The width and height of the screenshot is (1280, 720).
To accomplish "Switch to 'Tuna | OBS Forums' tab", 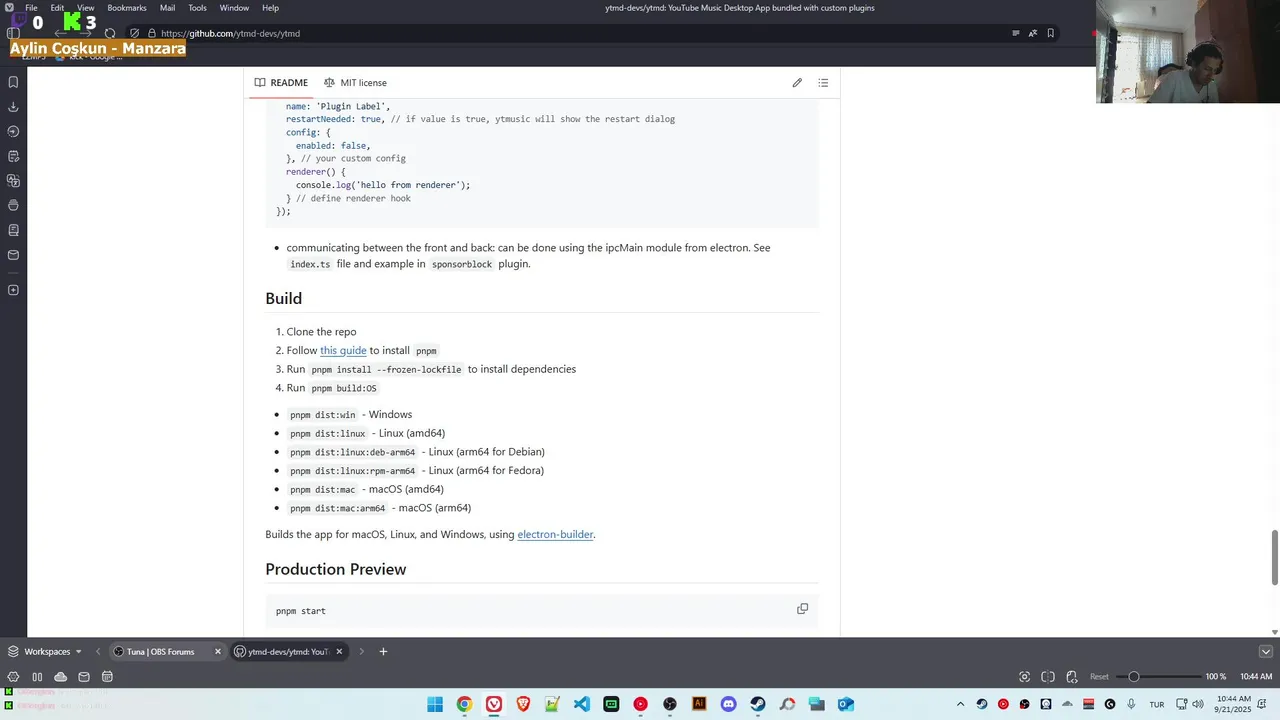I will click(160, 652).
